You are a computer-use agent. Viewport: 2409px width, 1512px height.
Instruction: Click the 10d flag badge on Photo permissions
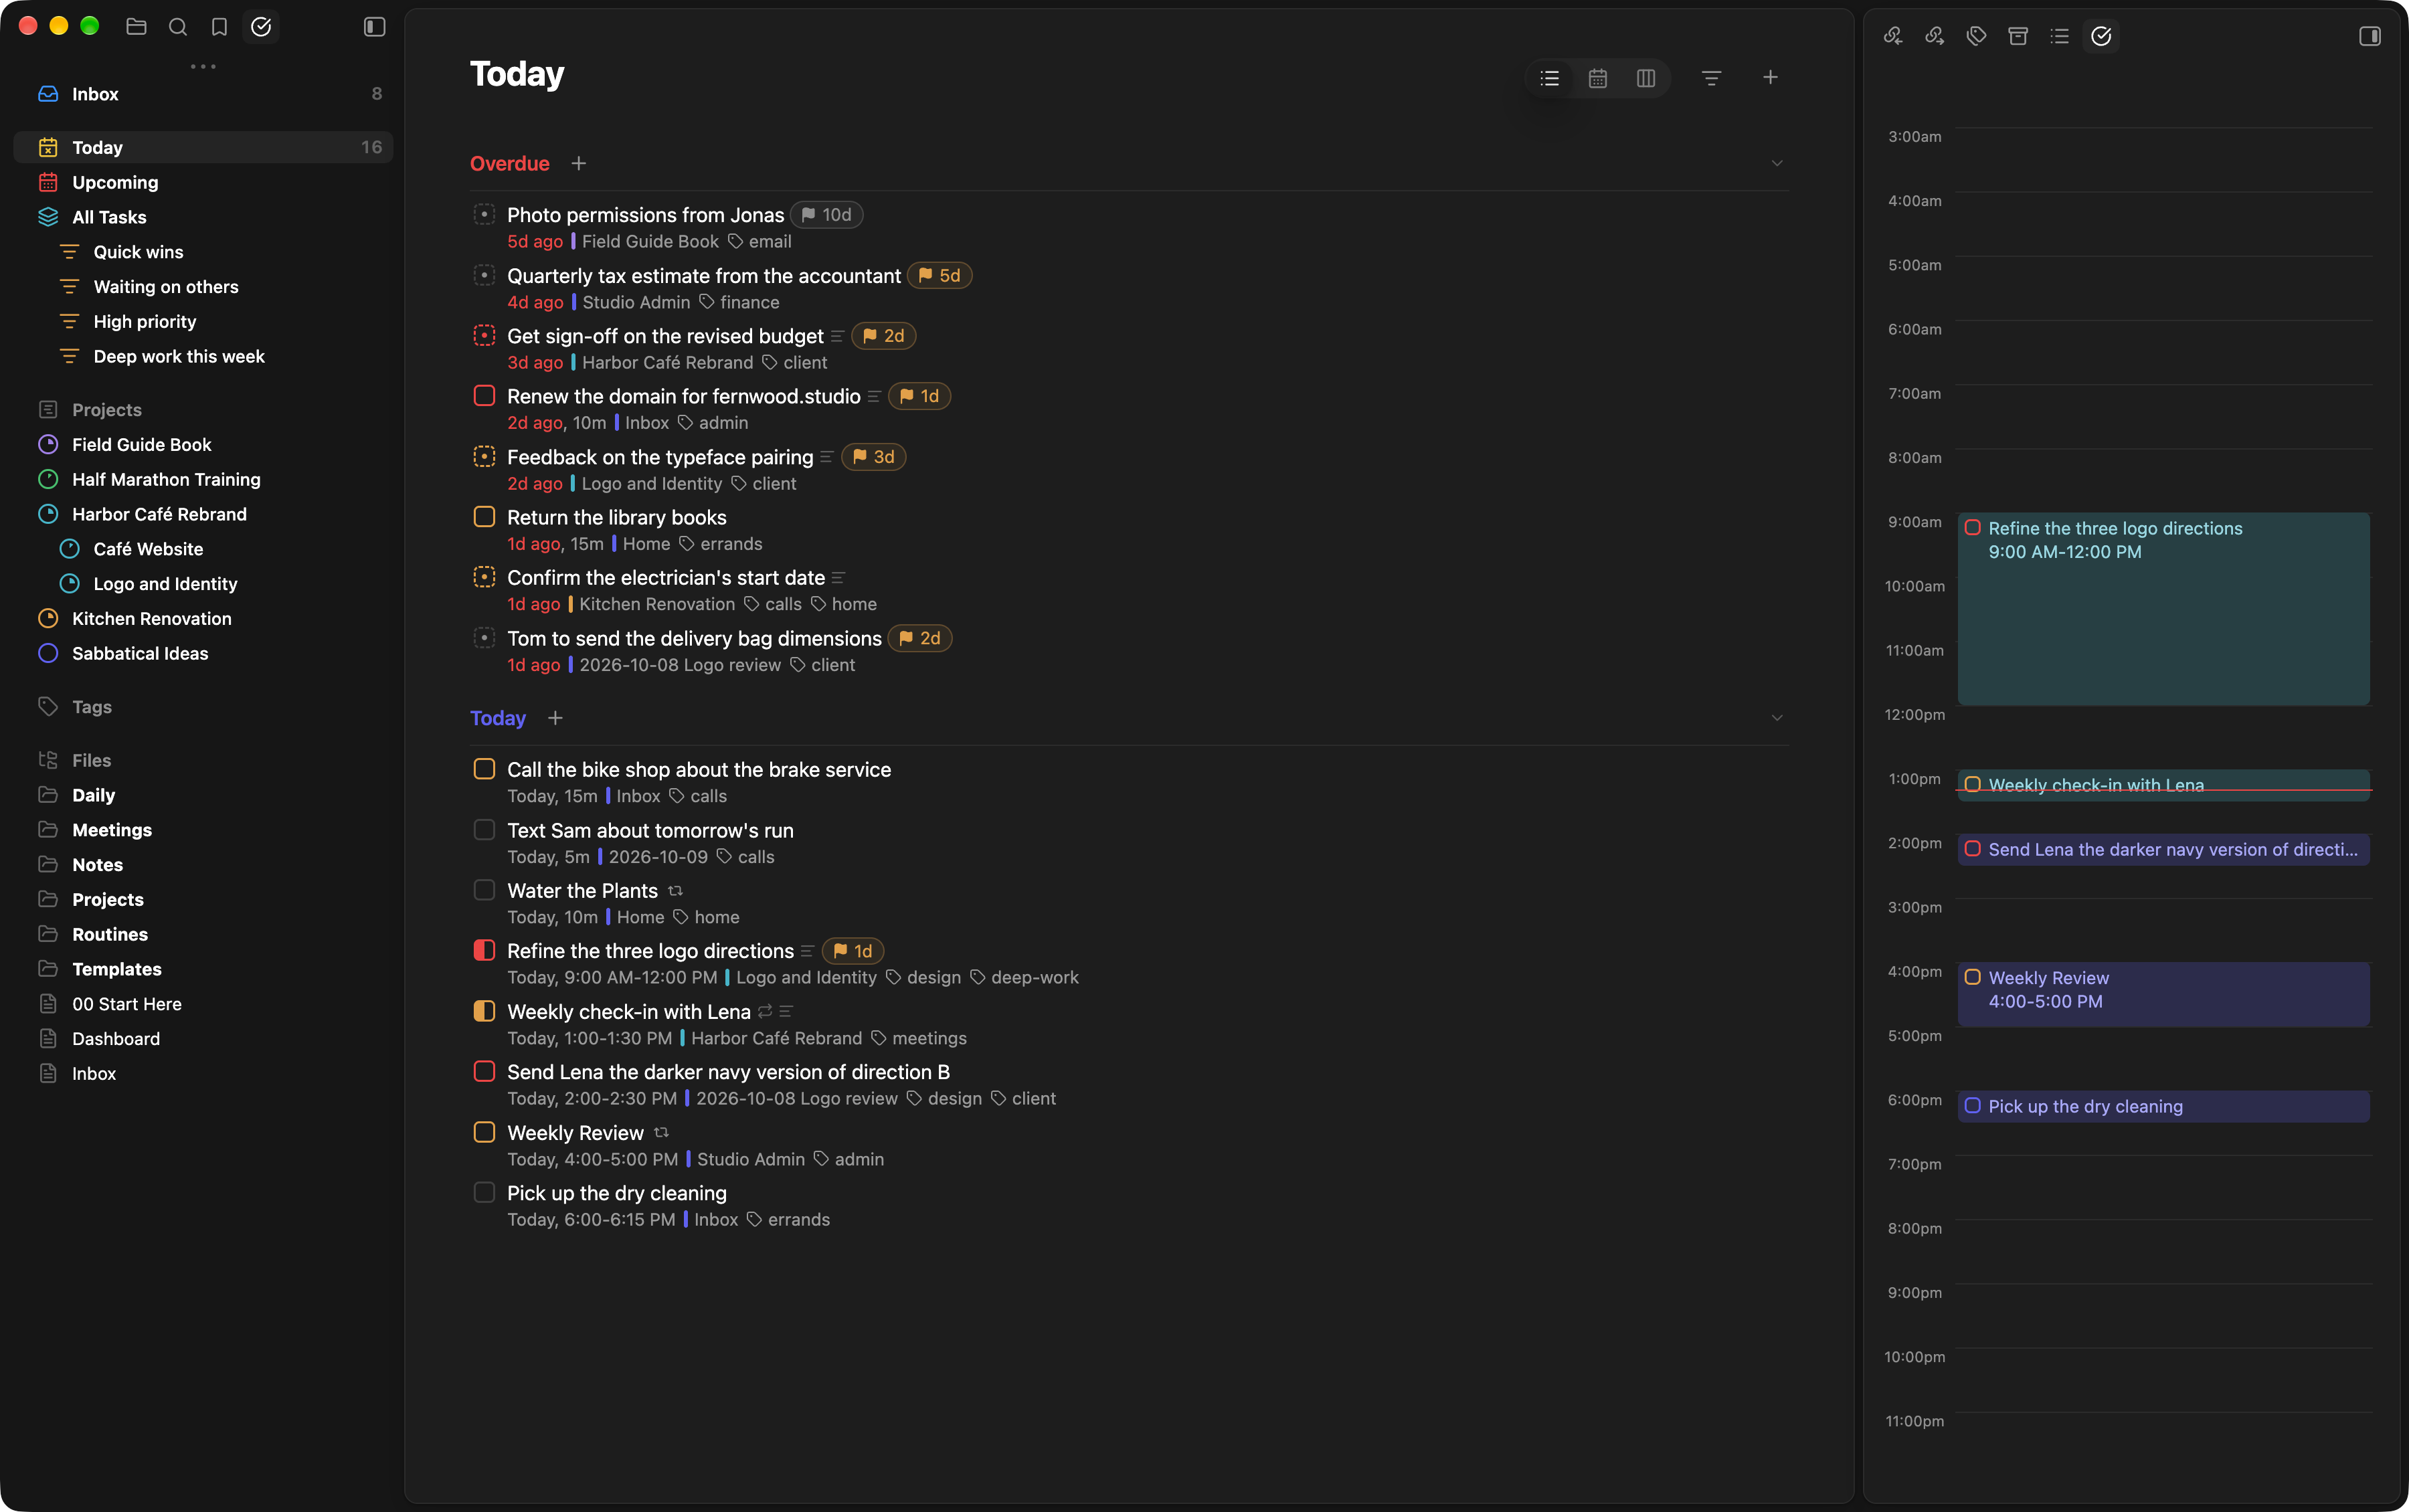[827, 215]
